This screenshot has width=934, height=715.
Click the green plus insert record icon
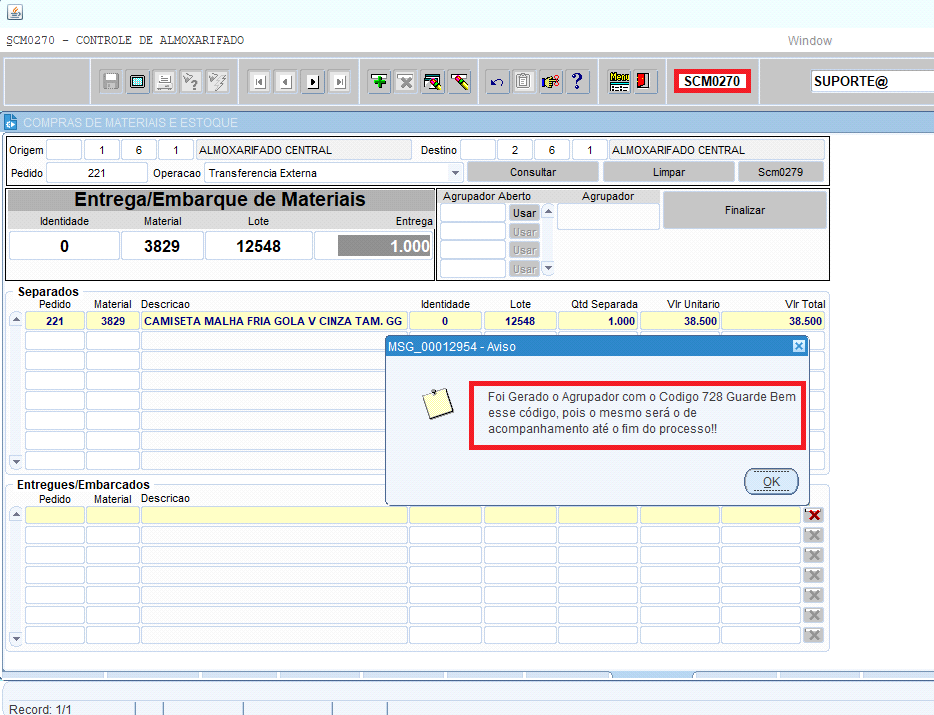coord(379,82)
